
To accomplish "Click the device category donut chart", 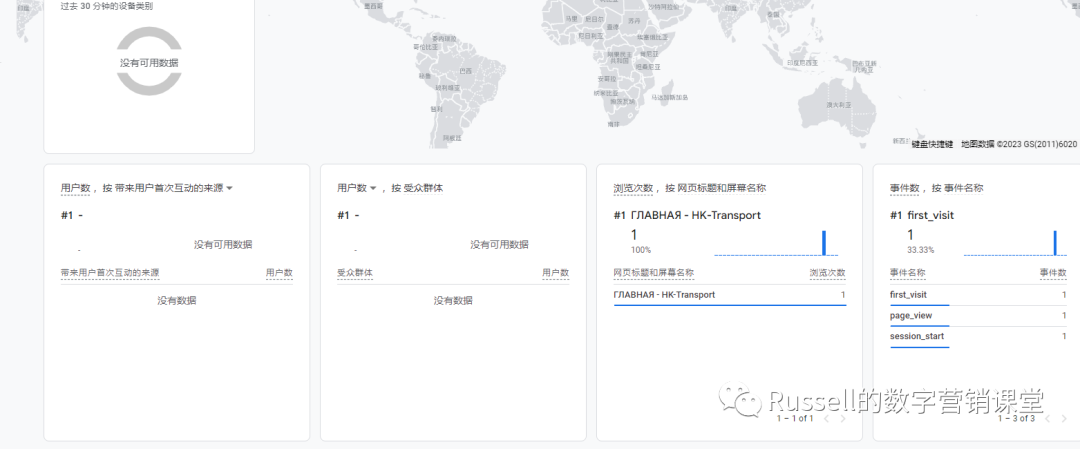I will pos(149,62).
